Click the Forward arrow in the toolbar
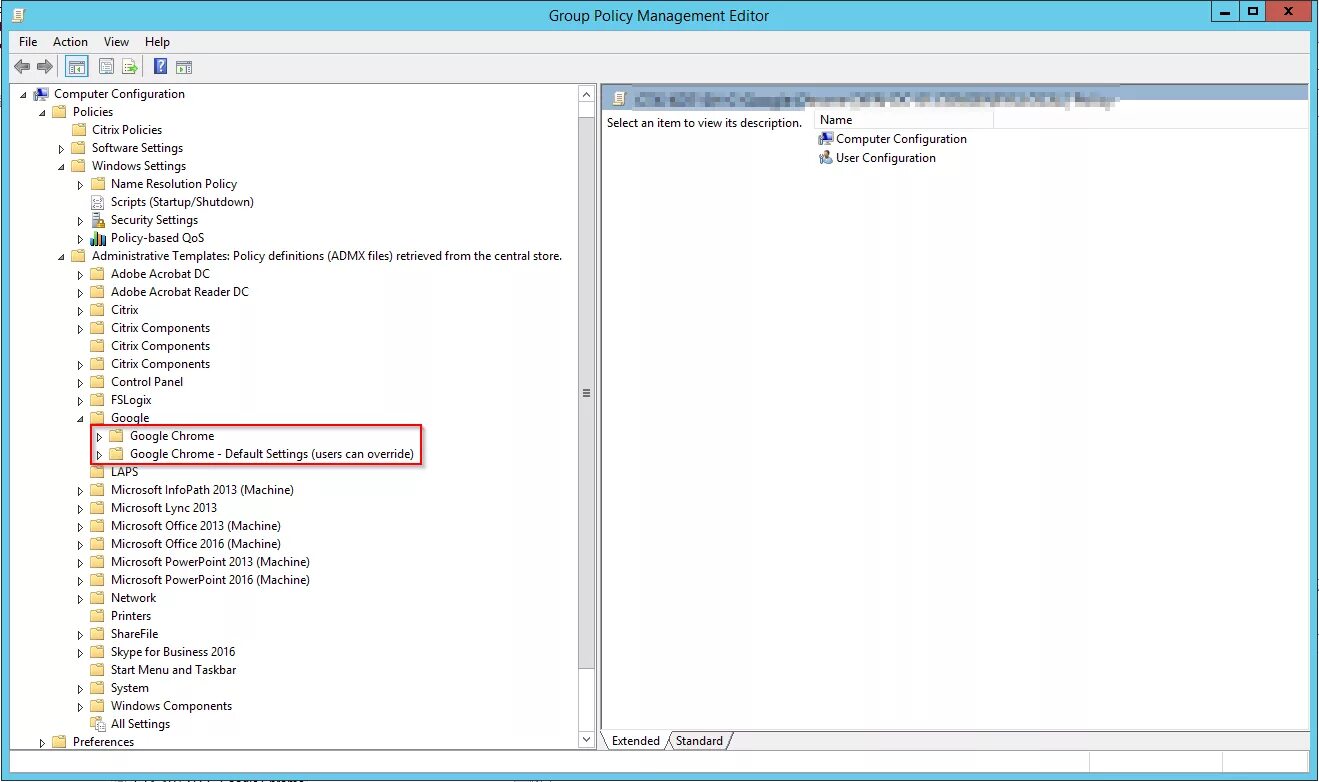 tap(45, 67)
